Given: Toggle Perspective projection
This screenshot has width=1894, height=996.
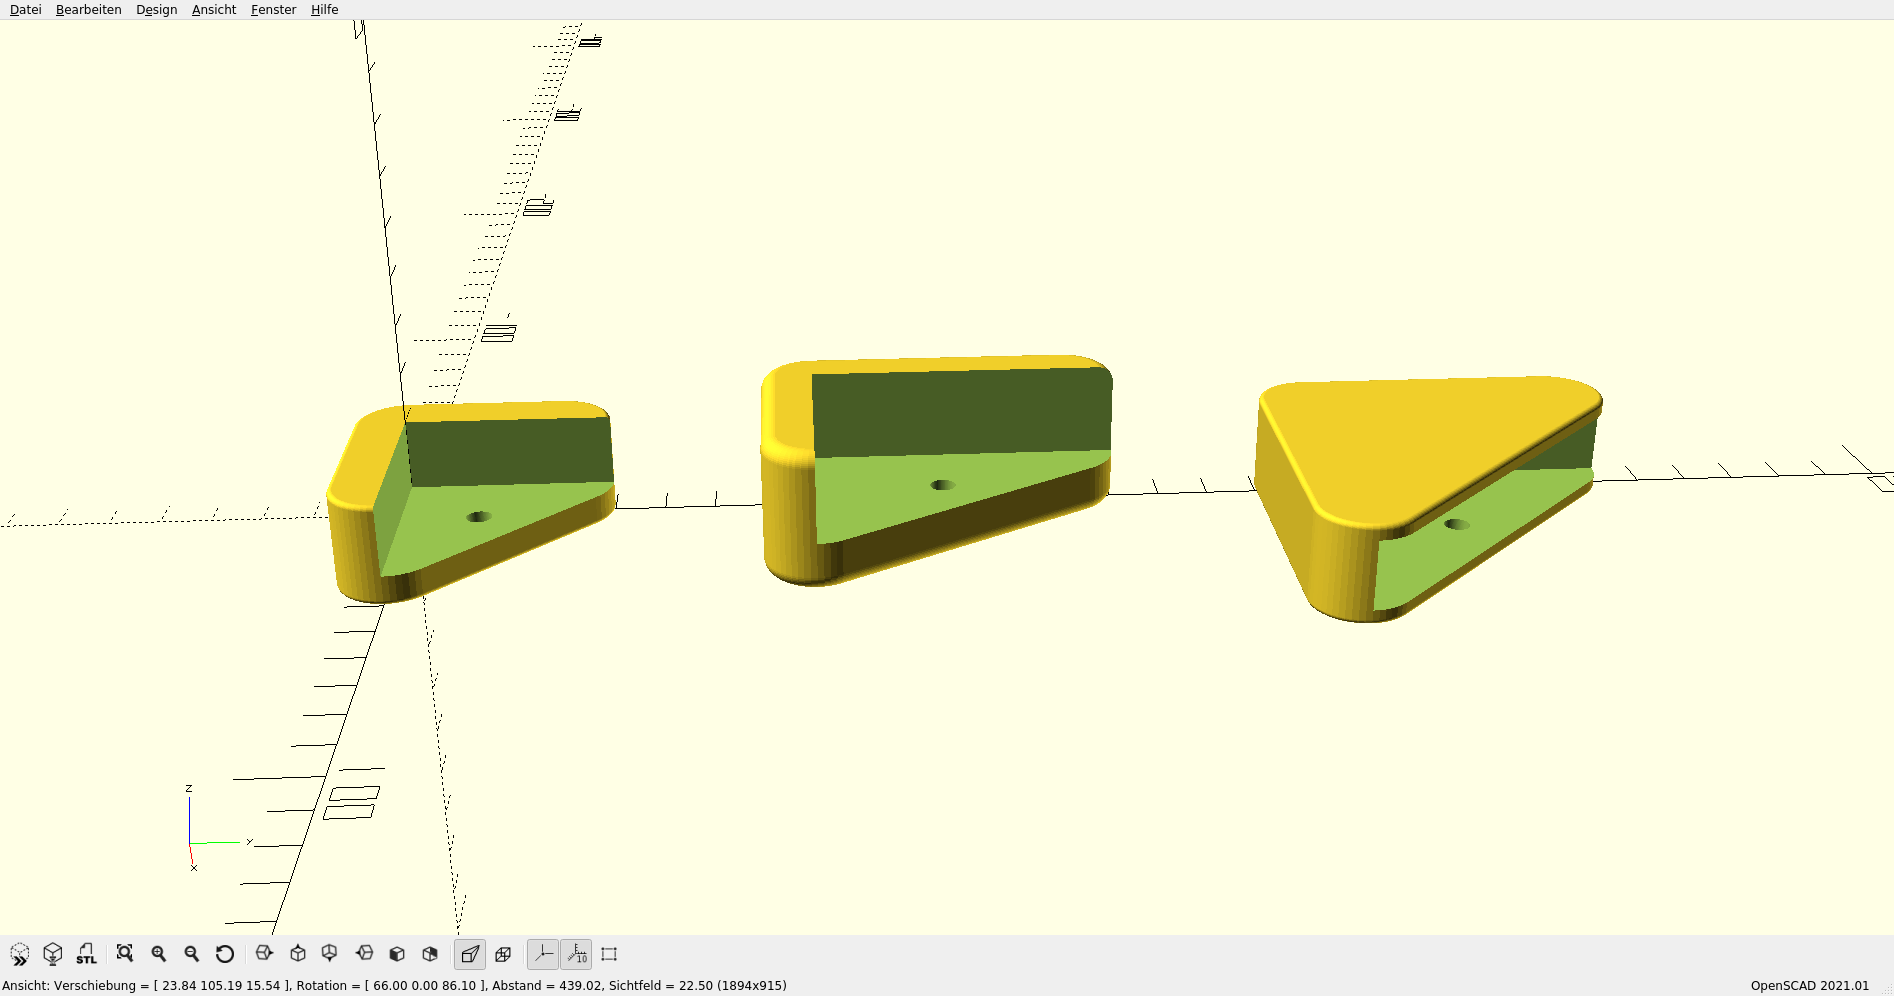Looking at the screenshot, I should click(x=470, y=954).
